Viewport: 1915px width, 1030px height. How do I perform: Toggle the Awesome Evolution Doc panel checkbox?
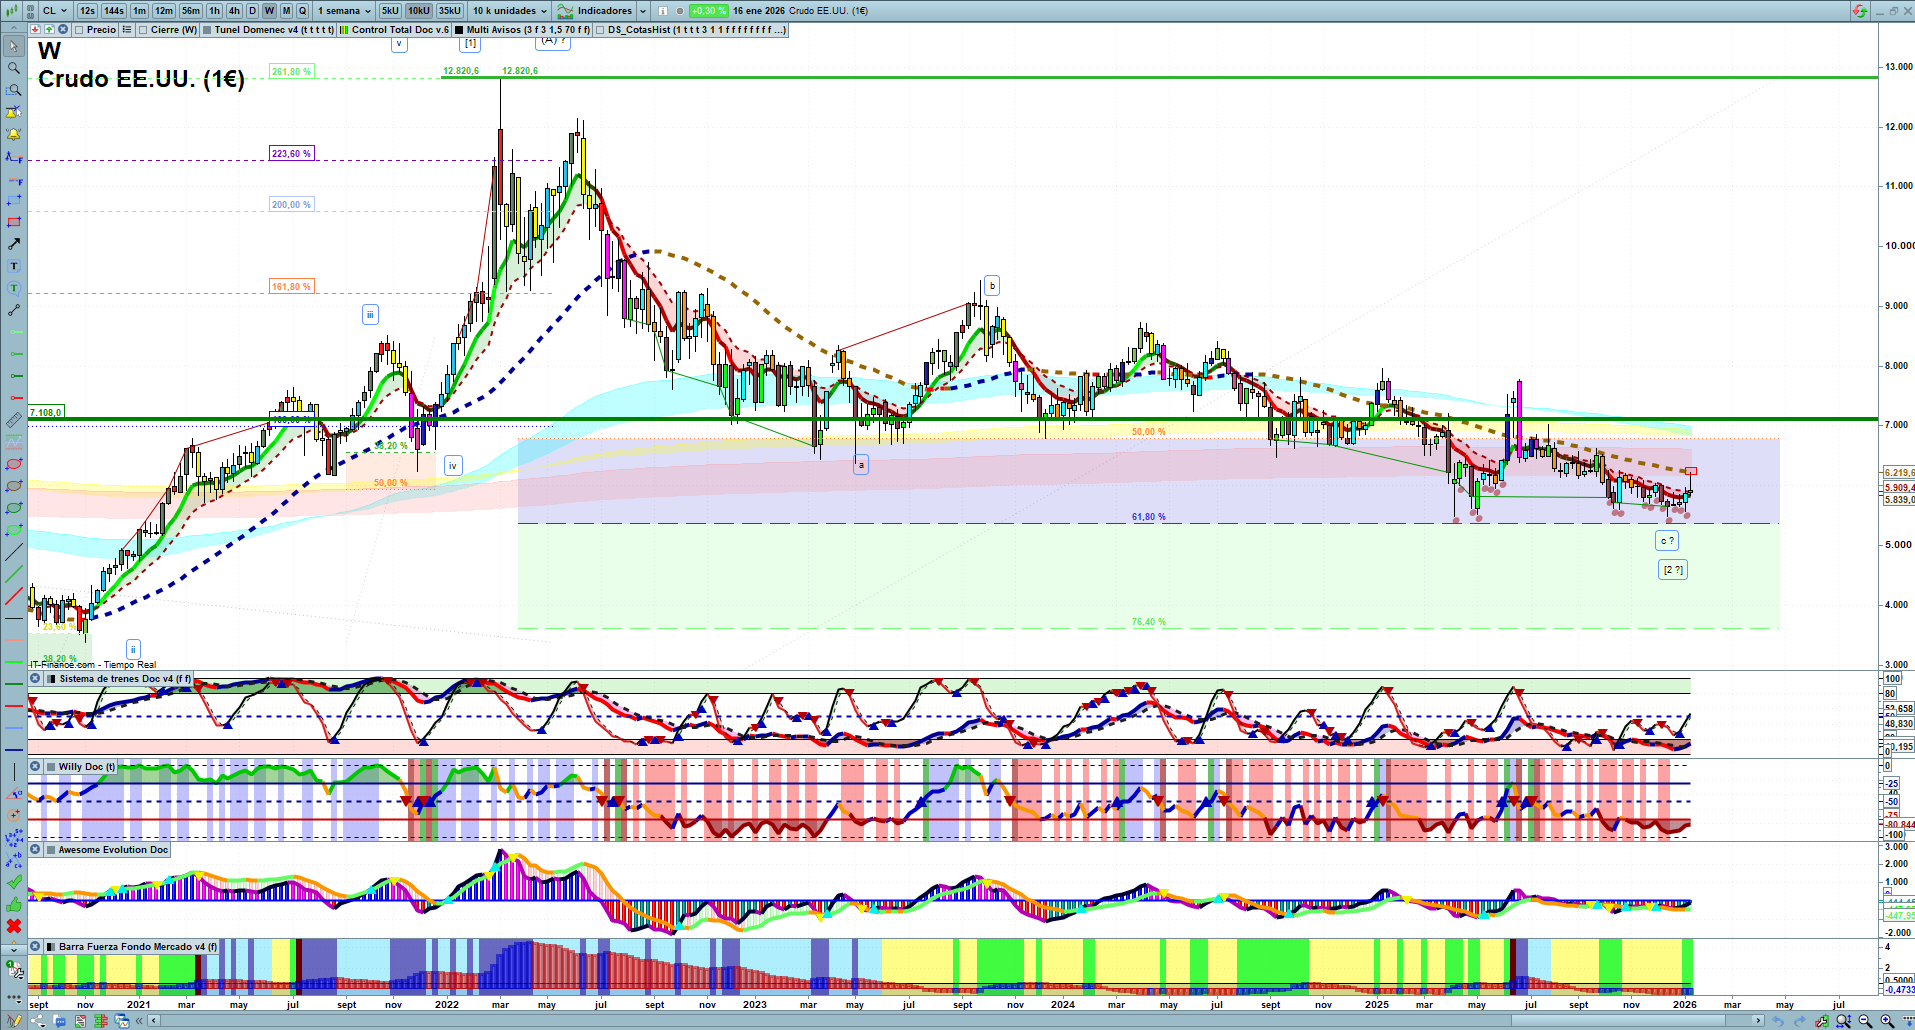pos(50,850)
